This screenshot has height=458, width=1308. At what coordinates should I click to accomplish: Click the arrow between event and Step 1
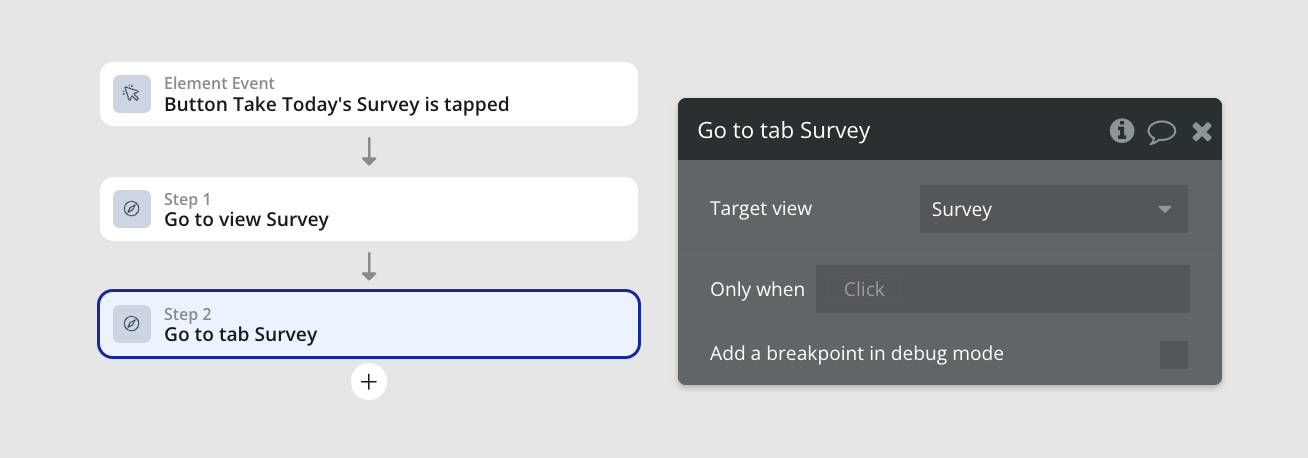(369, 151)
